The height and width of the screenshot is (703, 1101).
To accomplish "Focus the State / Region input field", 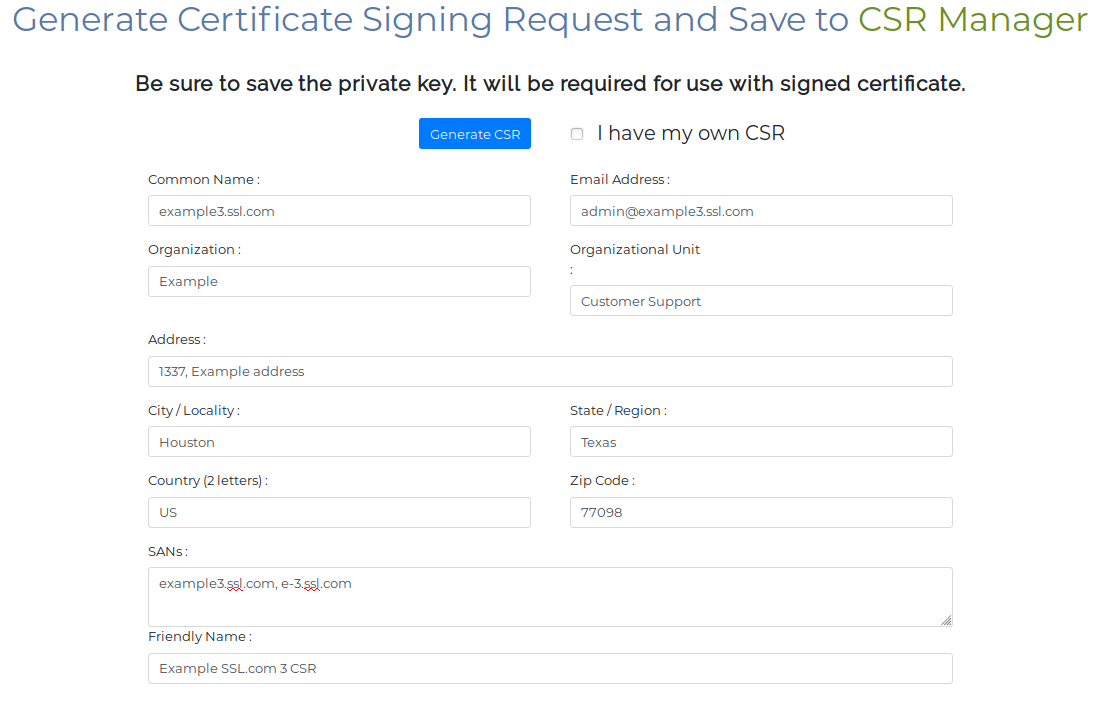I will 761,442.
